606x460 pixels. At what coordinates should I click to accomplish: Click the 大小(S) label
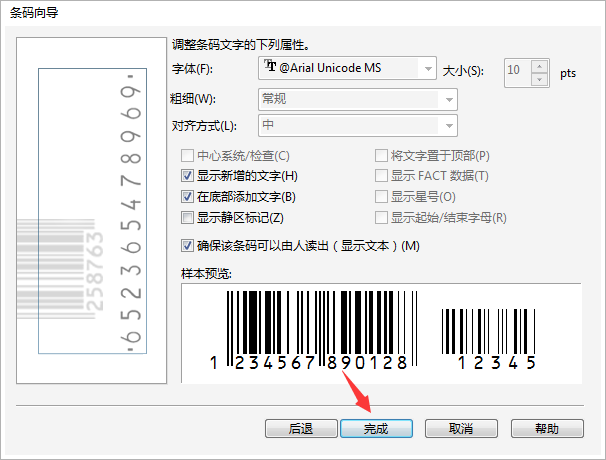tap(463, 71)
